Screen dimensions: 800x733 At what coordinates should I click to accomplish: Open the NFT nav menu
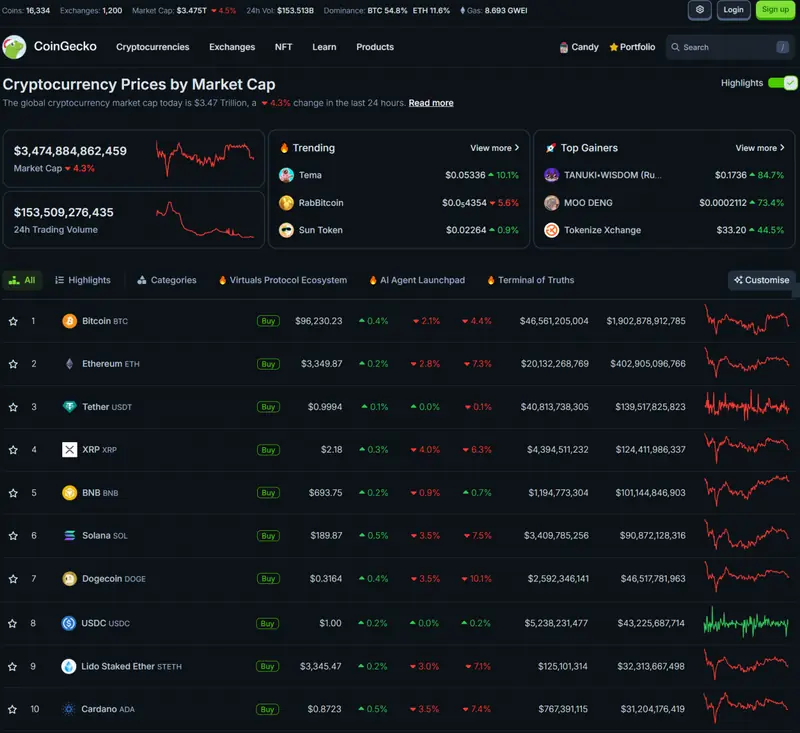pyautogui.click(x=284, y=47)
